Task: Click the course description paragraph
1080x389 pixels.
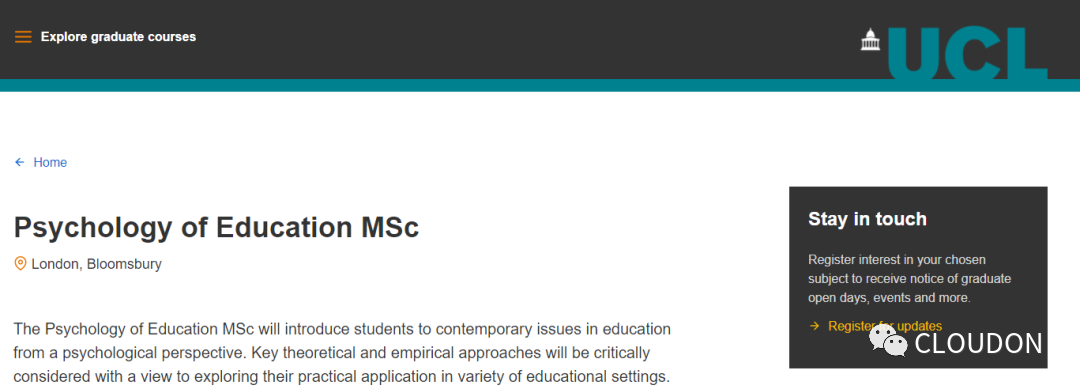Action: coord(342,353)
